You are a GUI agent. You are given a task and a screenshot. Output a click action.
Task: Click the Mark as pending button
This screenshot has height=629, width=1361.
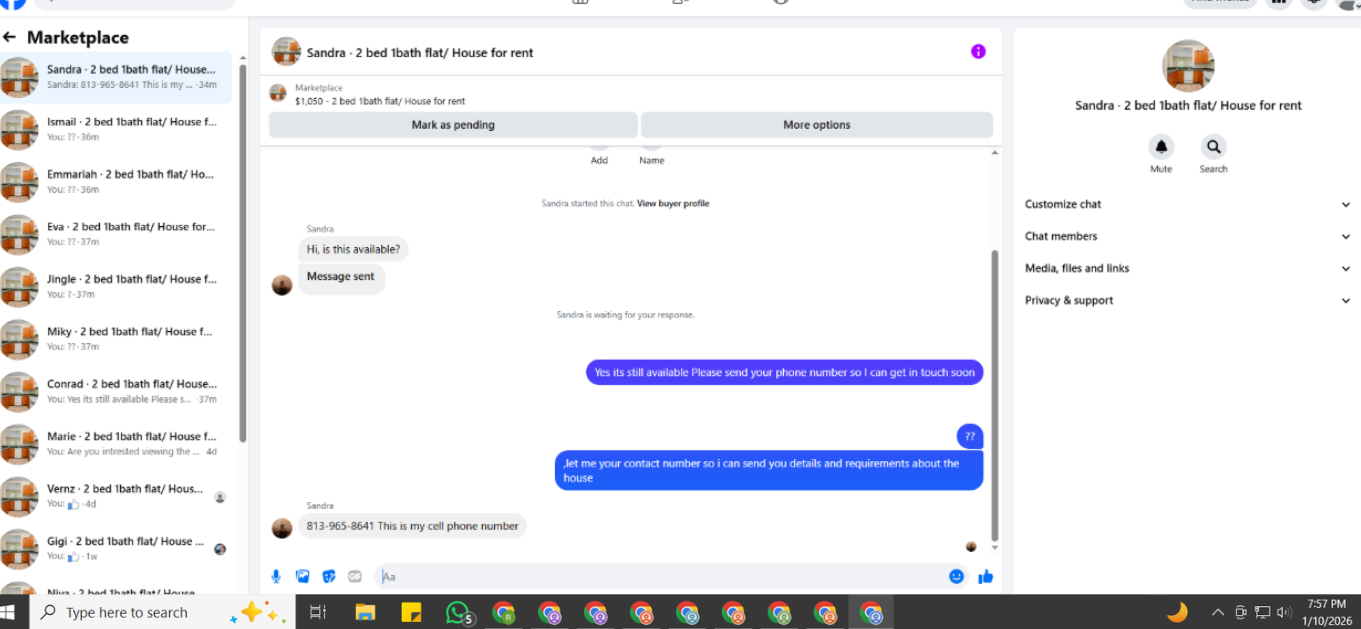click(x=453, y=125)
